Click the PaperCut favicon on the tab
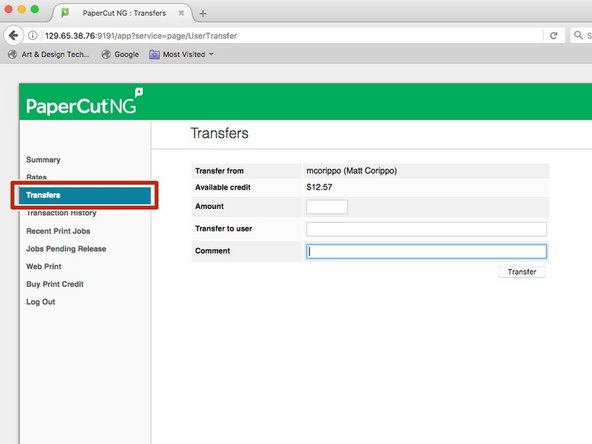This screenshot has width=592, height=444. (x=65, y=13)
